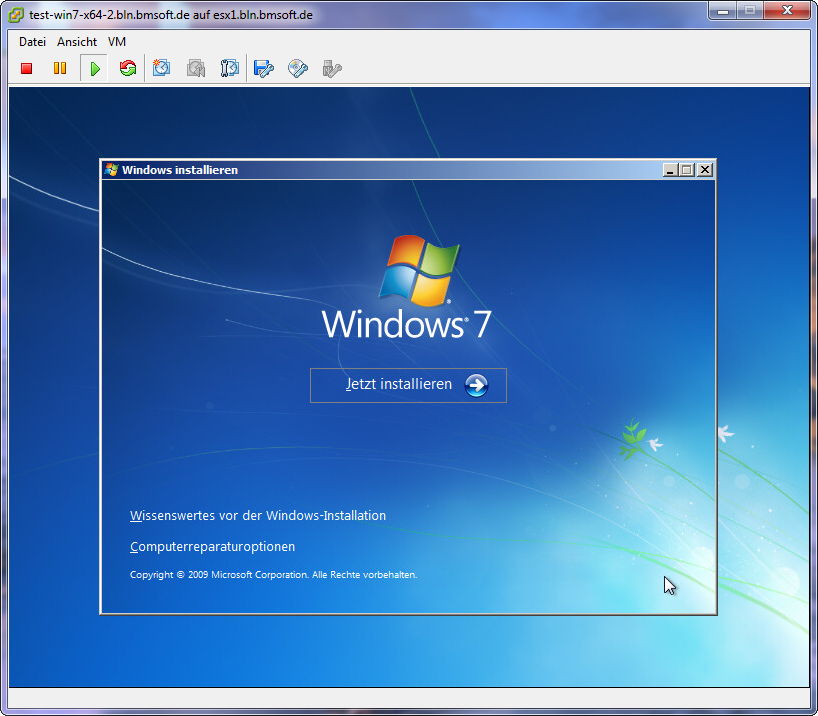Click the Copyright 2009 Microsoft Corporation text
Screen dimensions: 818x716
click(x=273, y=575)
